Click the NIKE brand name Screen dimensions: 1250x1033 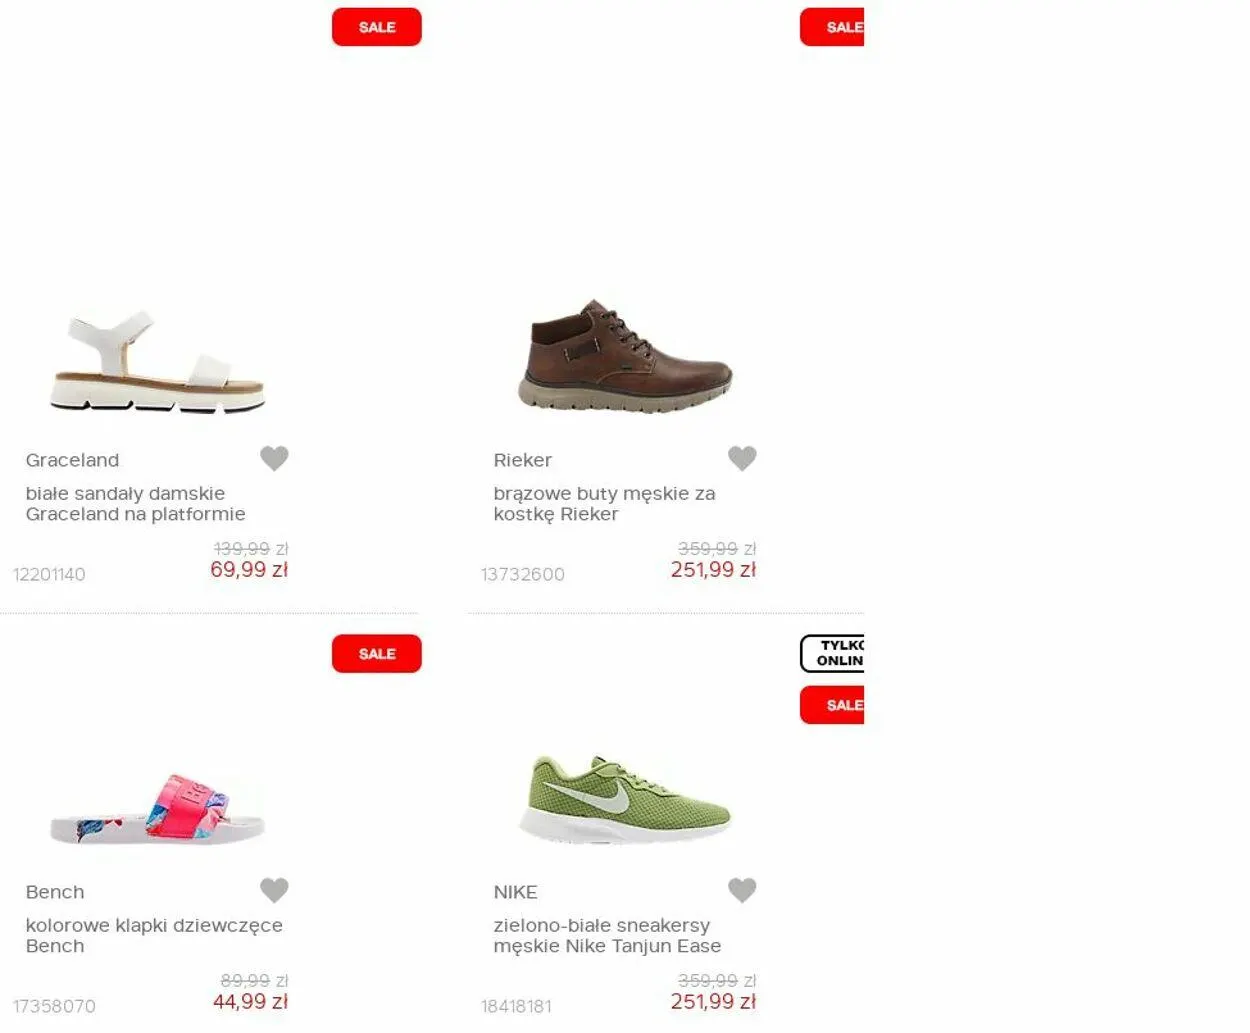click(515, 892)
